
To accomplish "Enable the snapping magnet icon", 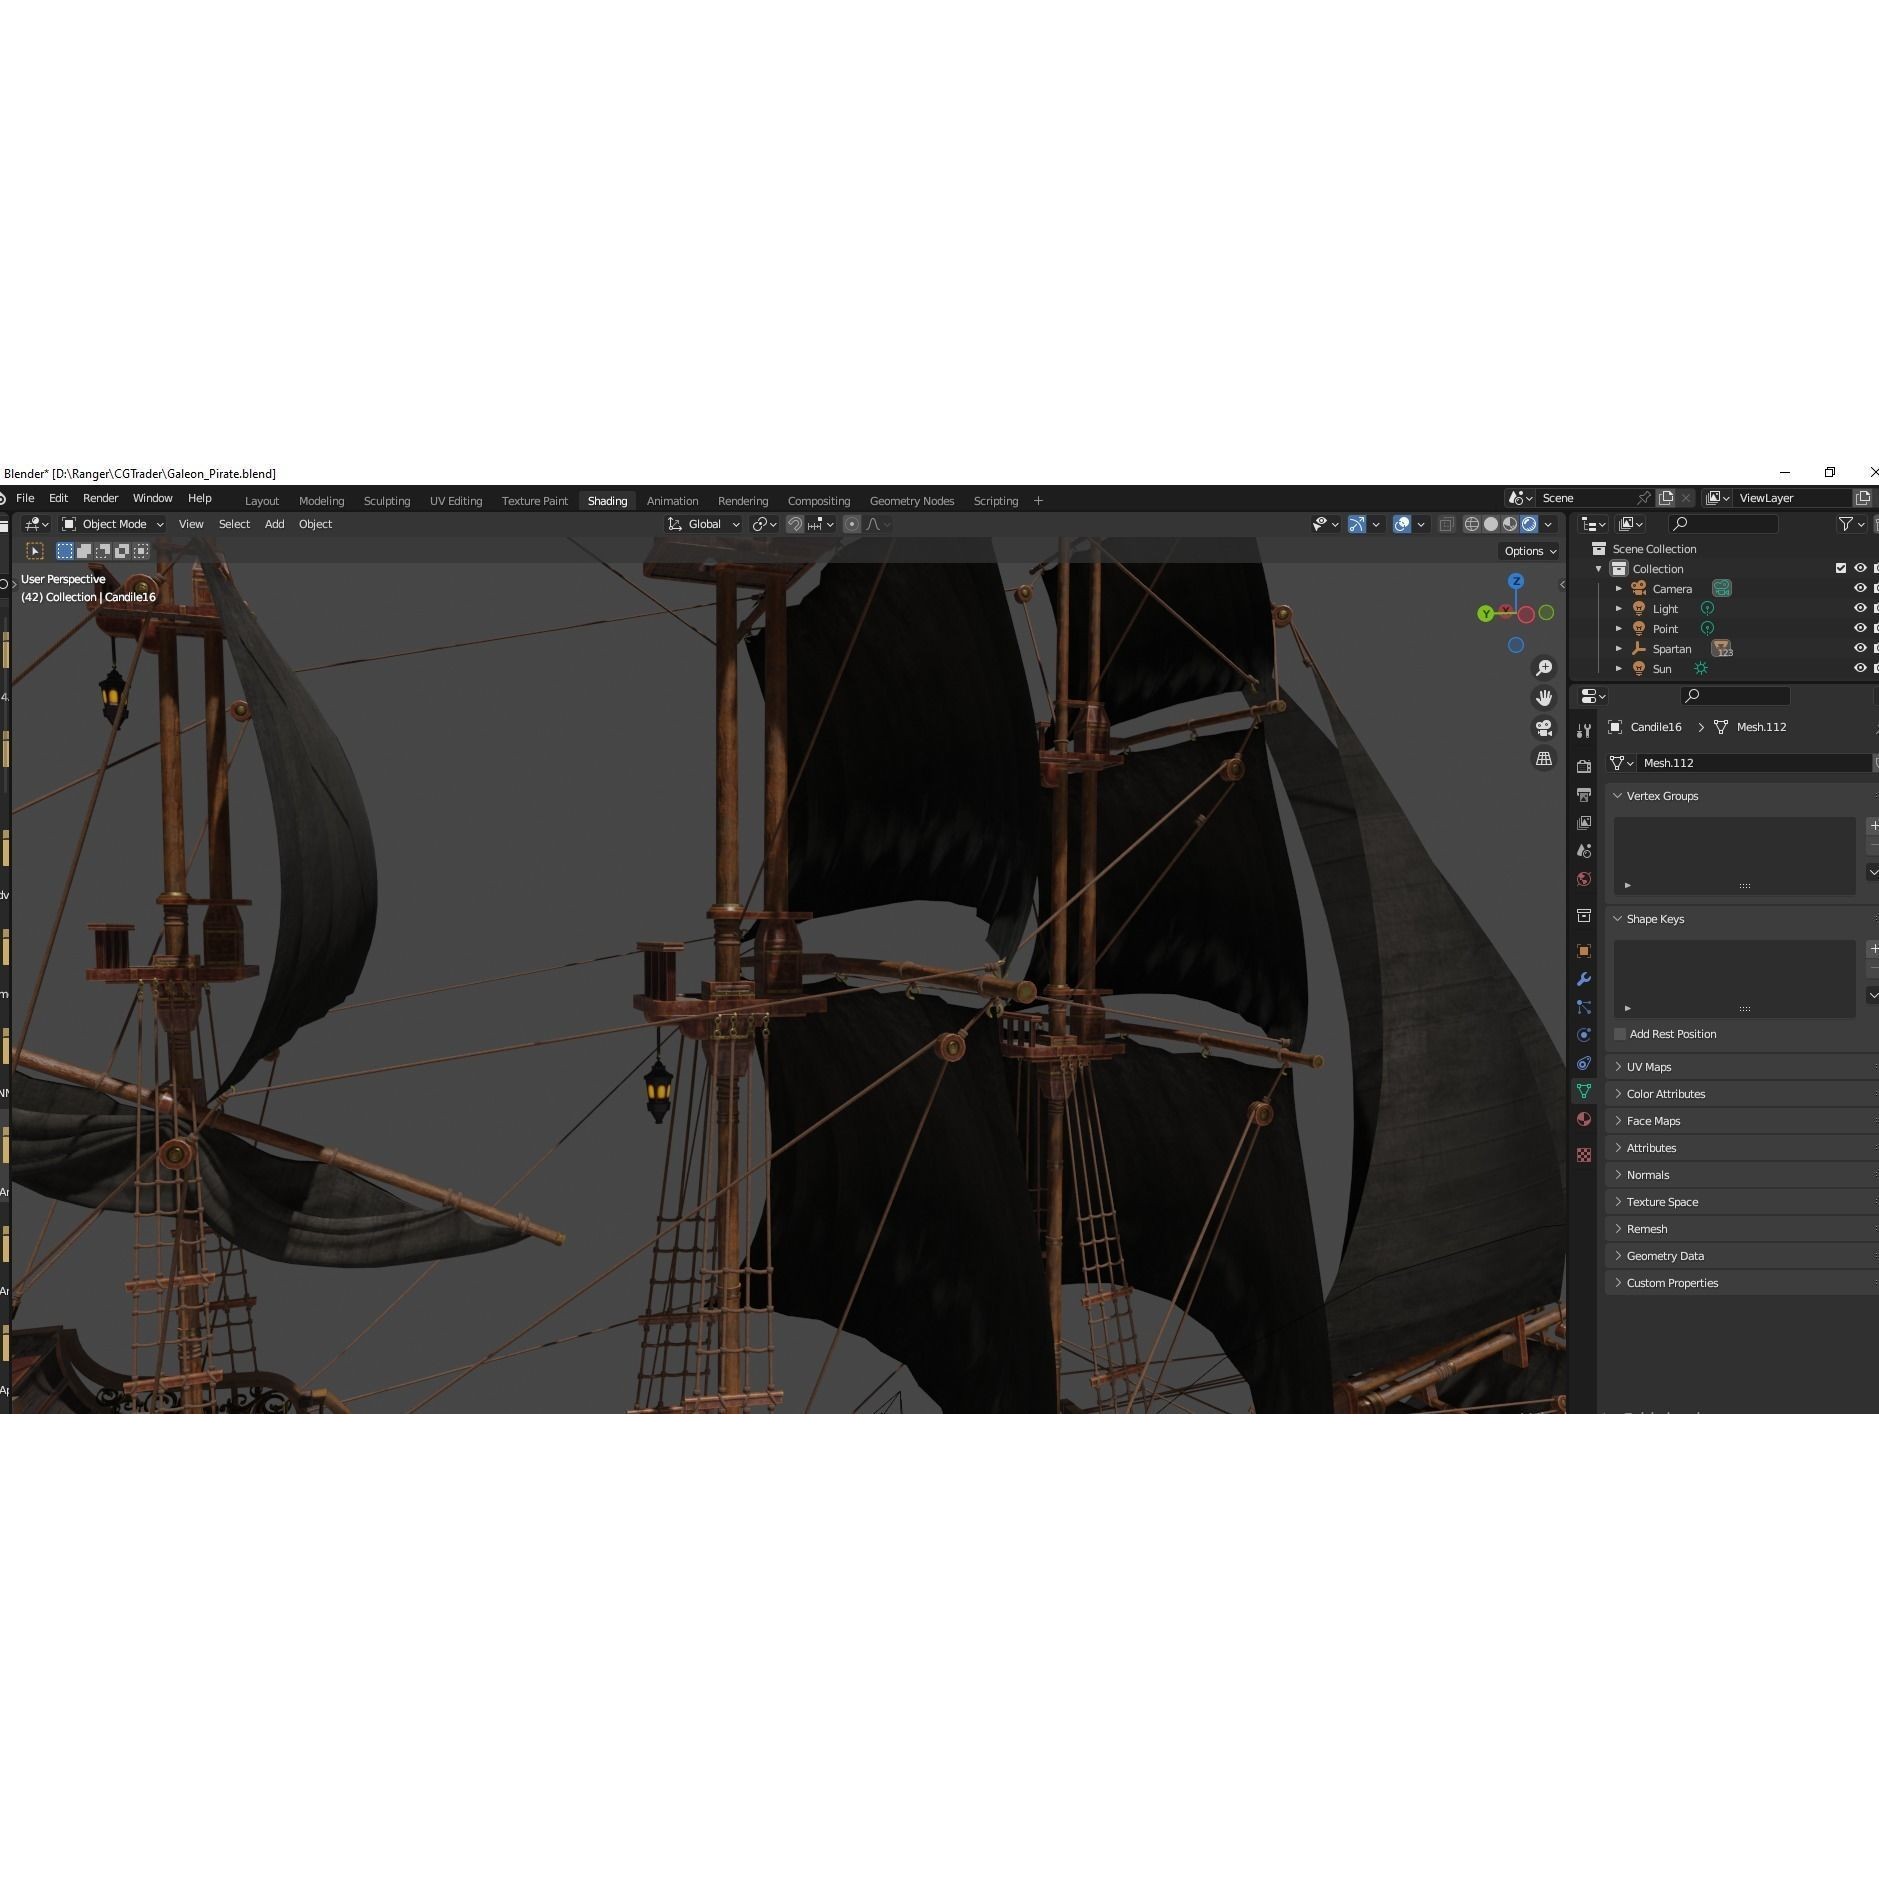I will pyautogui.click(x=795, y=524).
